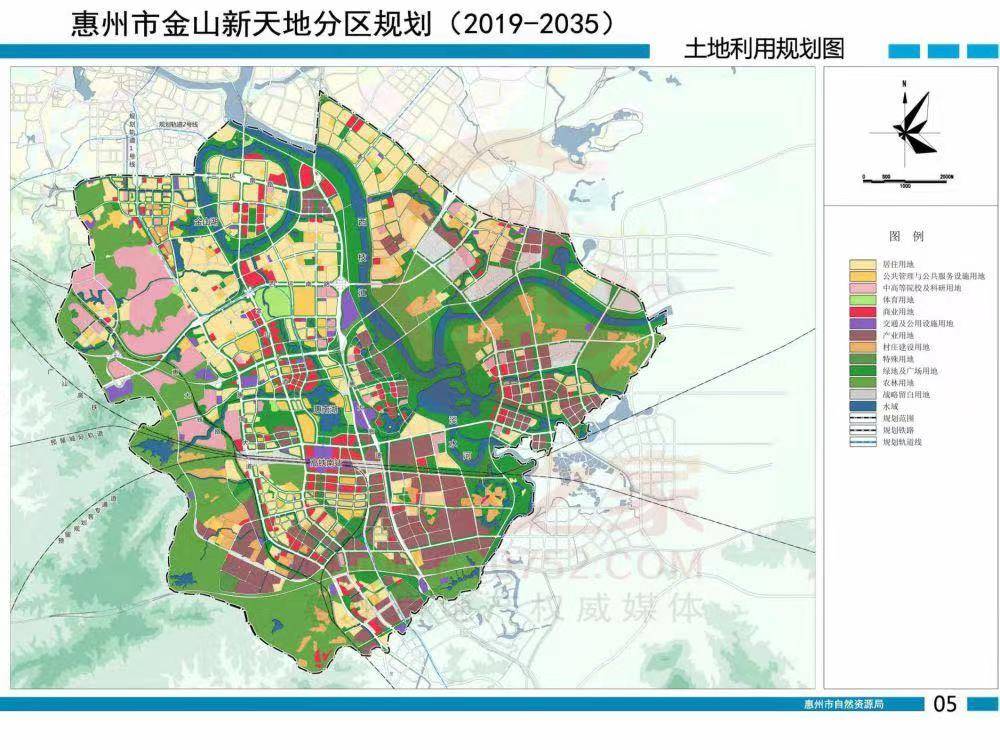Click the 产业用地 legend label
The height and width of the screenshot is (750, 1000).
click(x=898, y=335)
